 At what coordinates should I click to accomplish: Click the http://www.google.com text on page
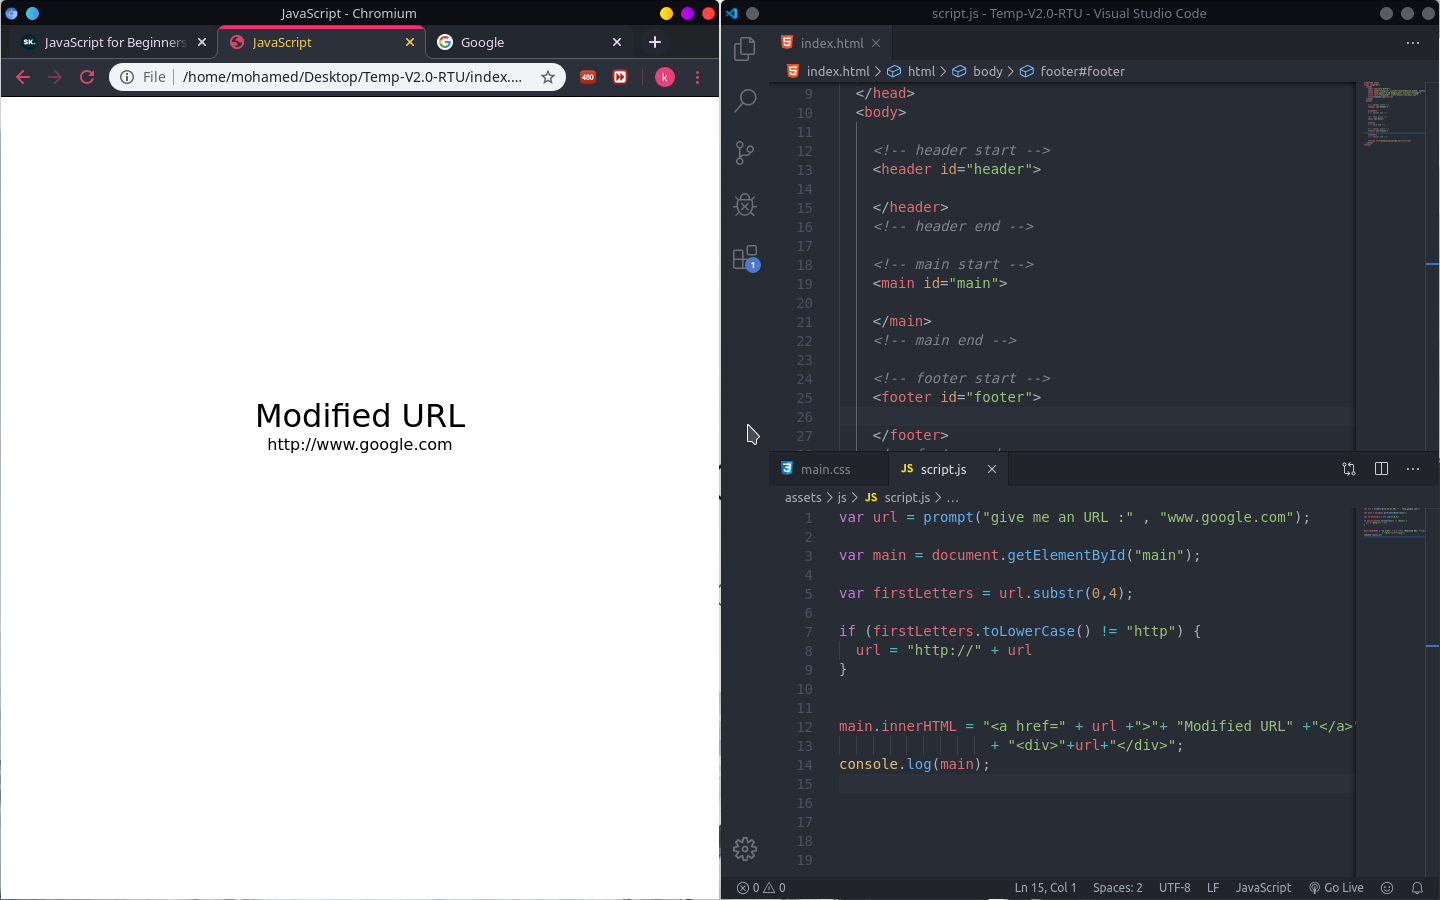coord(360,444)
